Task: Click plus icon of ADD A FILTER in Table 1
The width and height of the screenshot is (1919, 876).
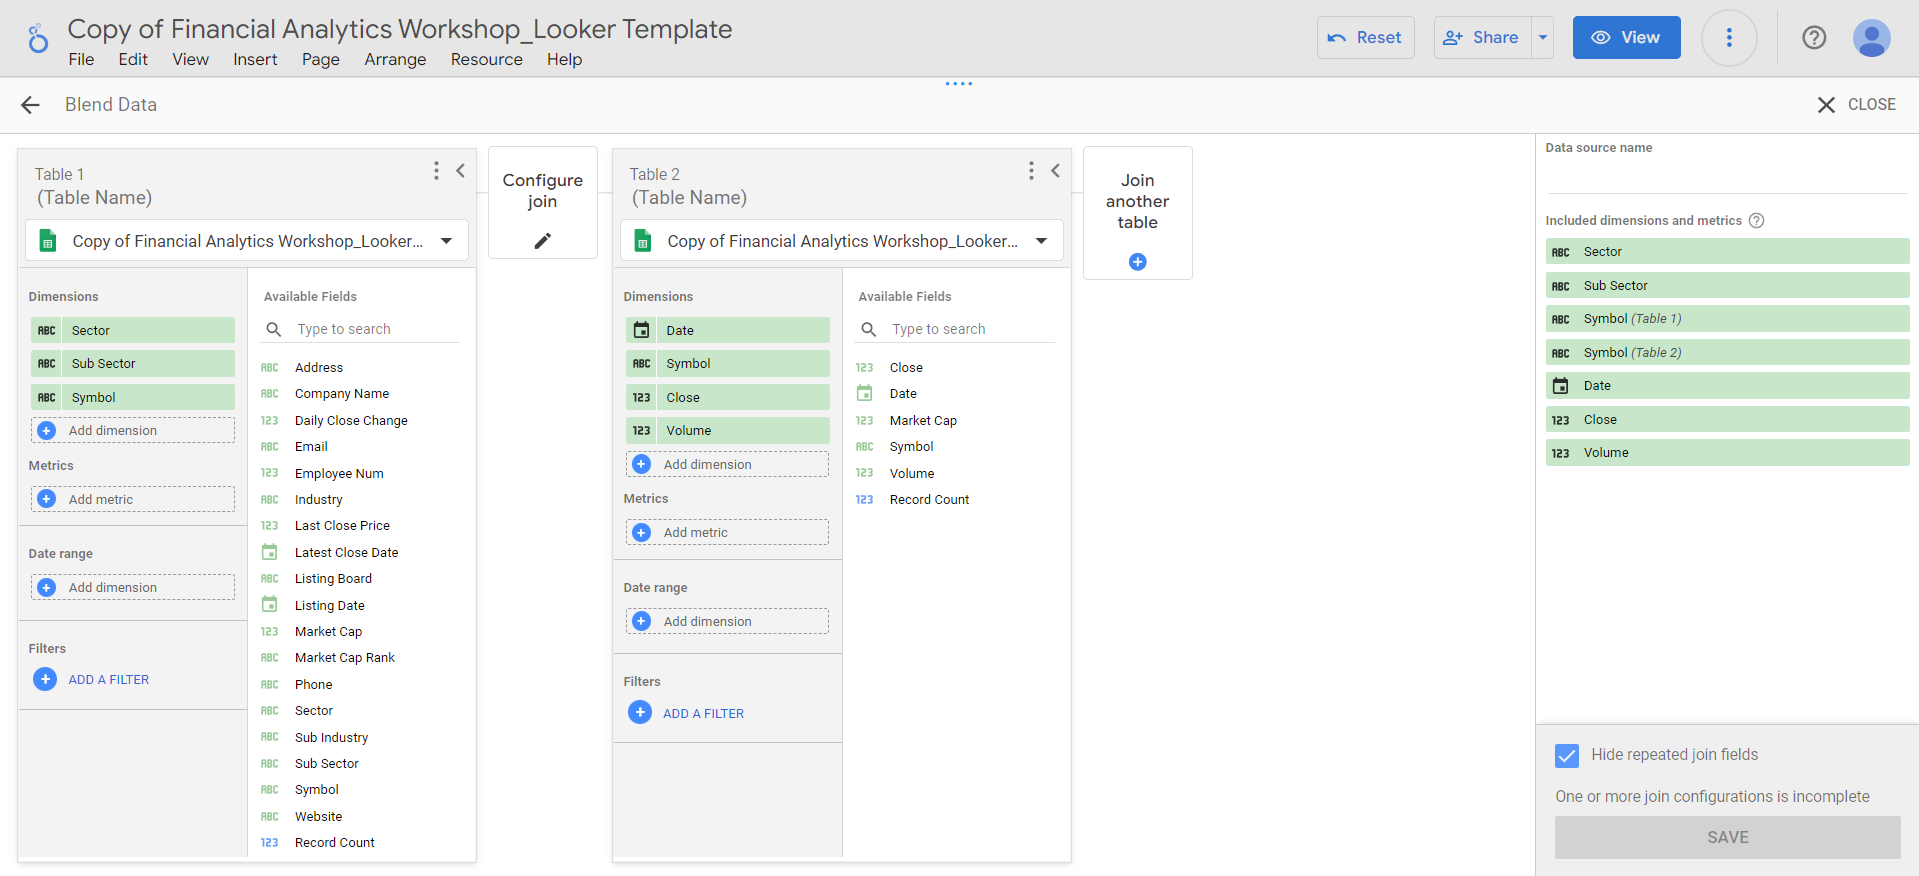Action: coord(45,679)
